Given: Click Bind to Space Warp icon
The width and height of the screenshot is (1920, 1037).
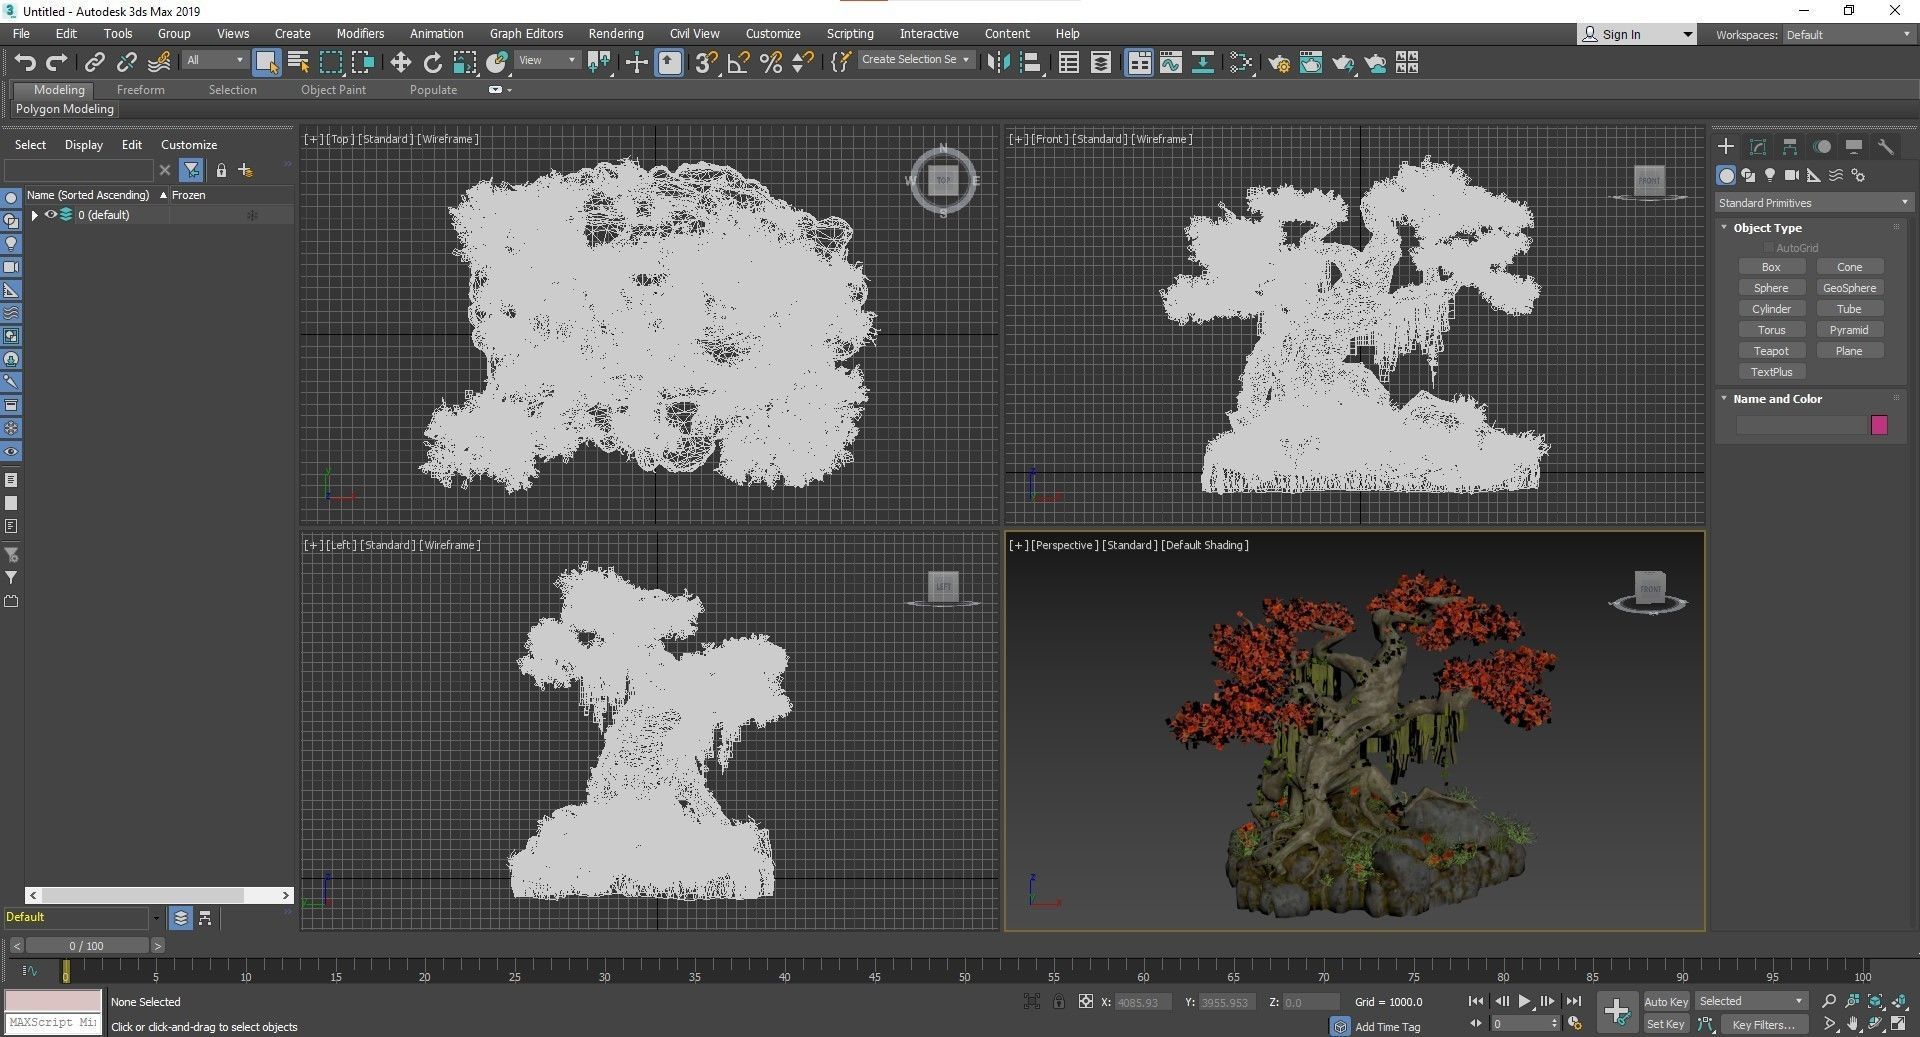Looking at the screenshot, I should (159, 63).
